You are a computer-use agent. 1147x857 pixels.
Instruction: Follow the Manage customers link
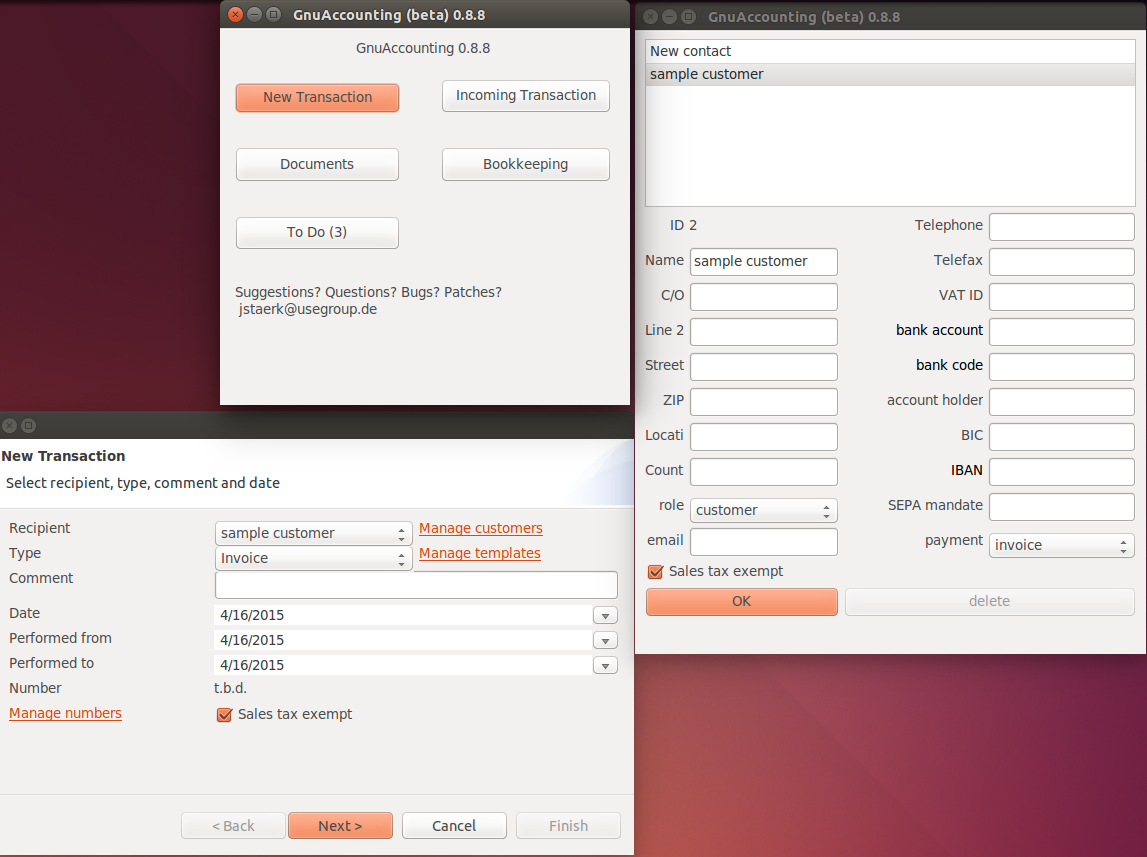tap(481, 528)
